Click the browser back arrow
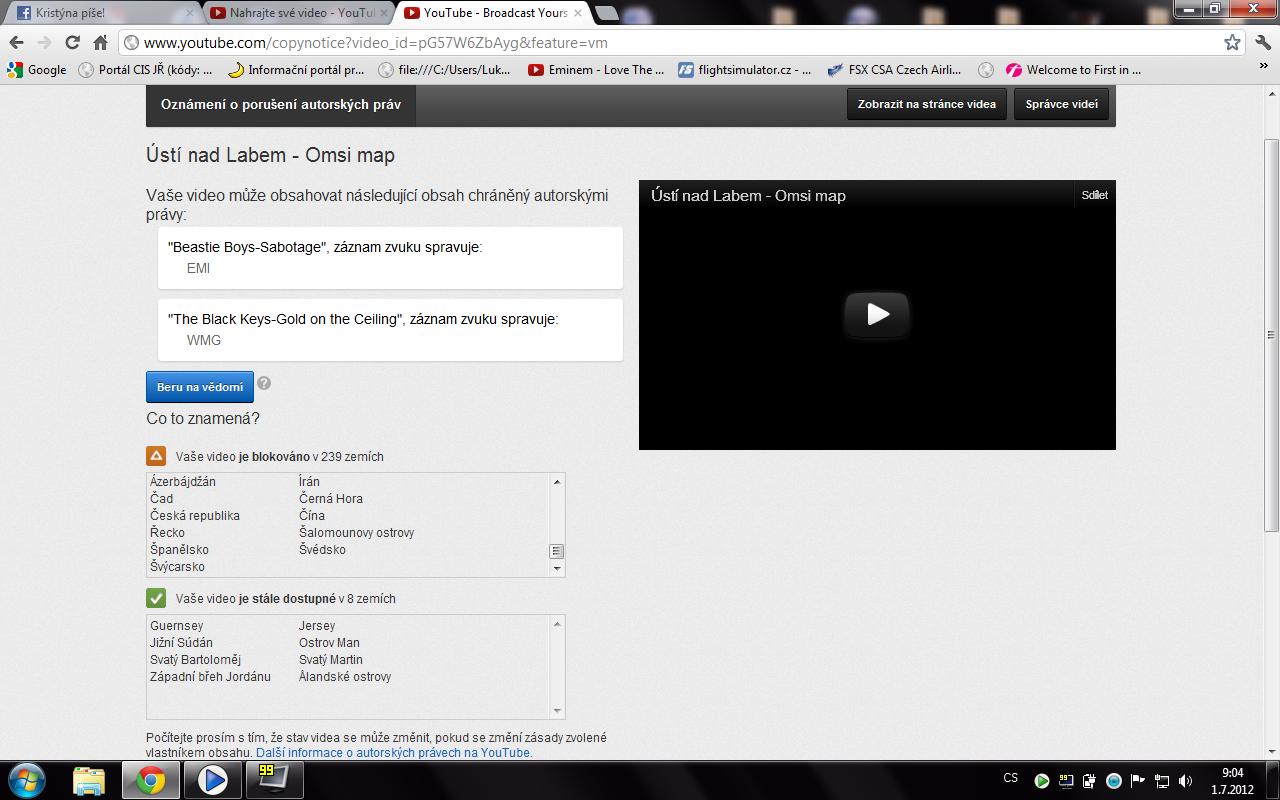Viewport: 1280px width, 800px height. (16, 43)
